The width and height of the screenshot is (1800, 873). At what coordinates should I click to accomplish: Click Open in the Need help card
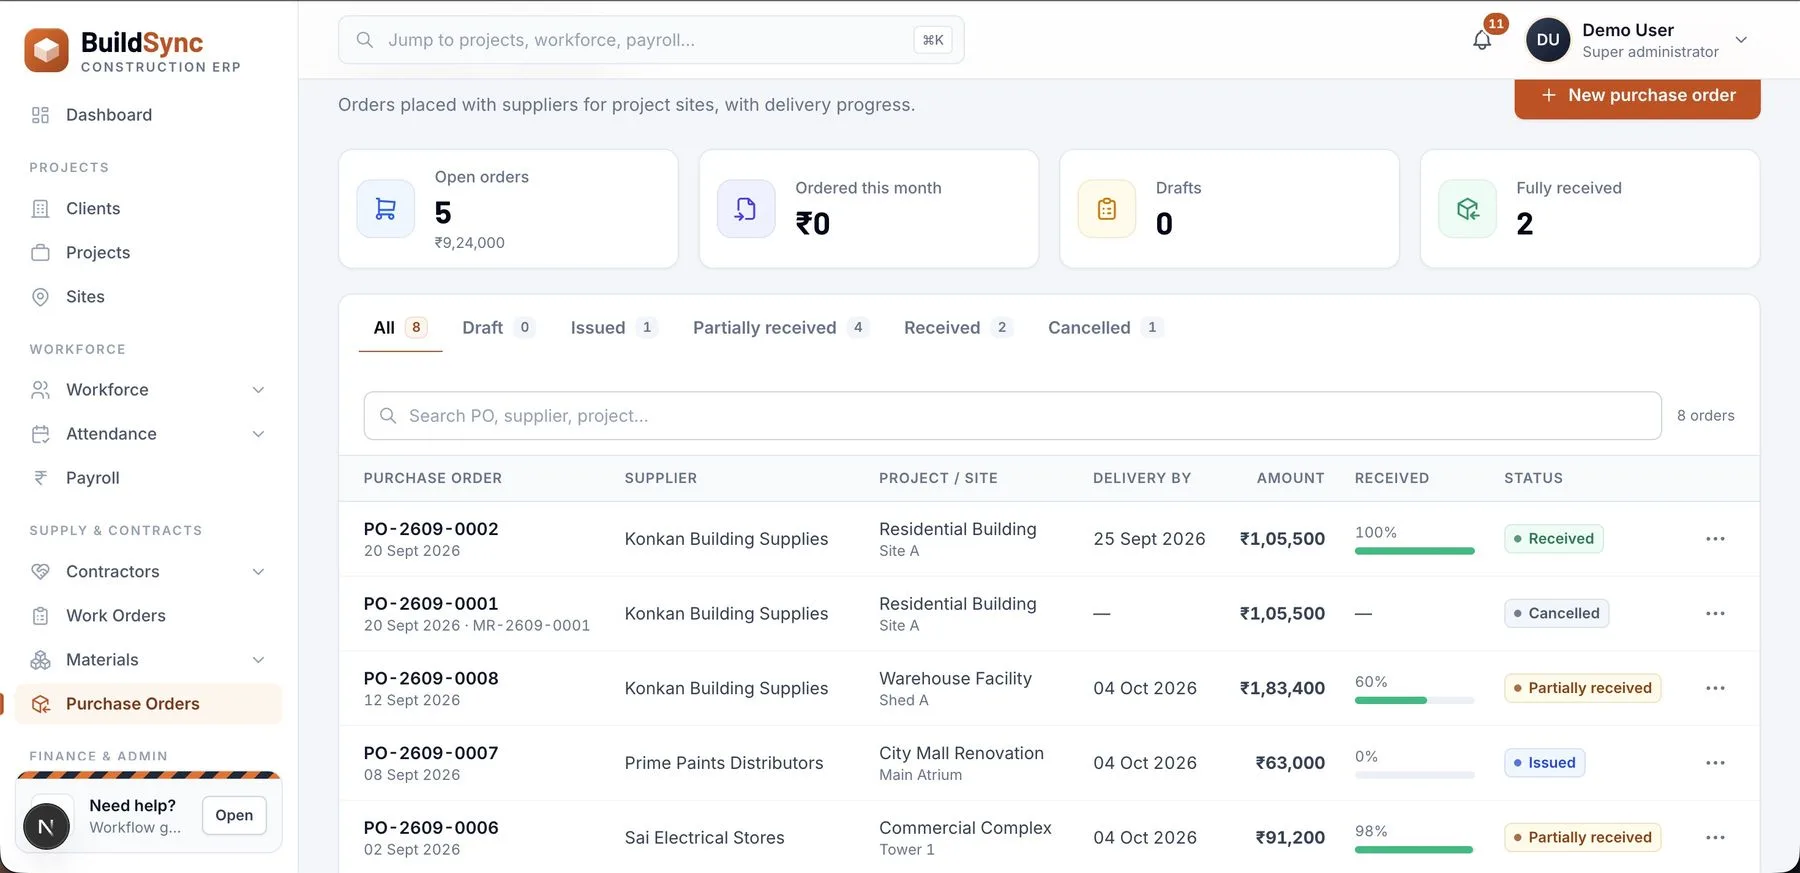pos(234,816)
